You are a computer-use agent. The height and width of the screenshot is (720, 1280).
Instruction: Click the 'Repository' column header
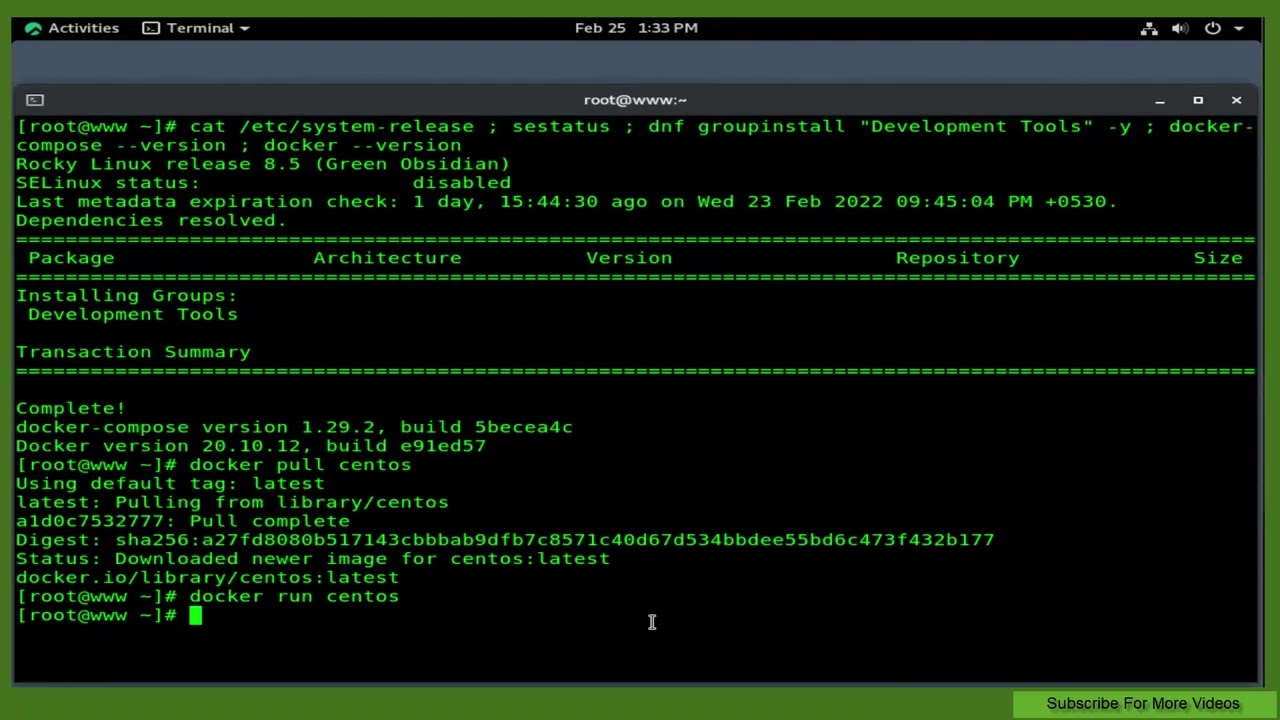(957, 258)
